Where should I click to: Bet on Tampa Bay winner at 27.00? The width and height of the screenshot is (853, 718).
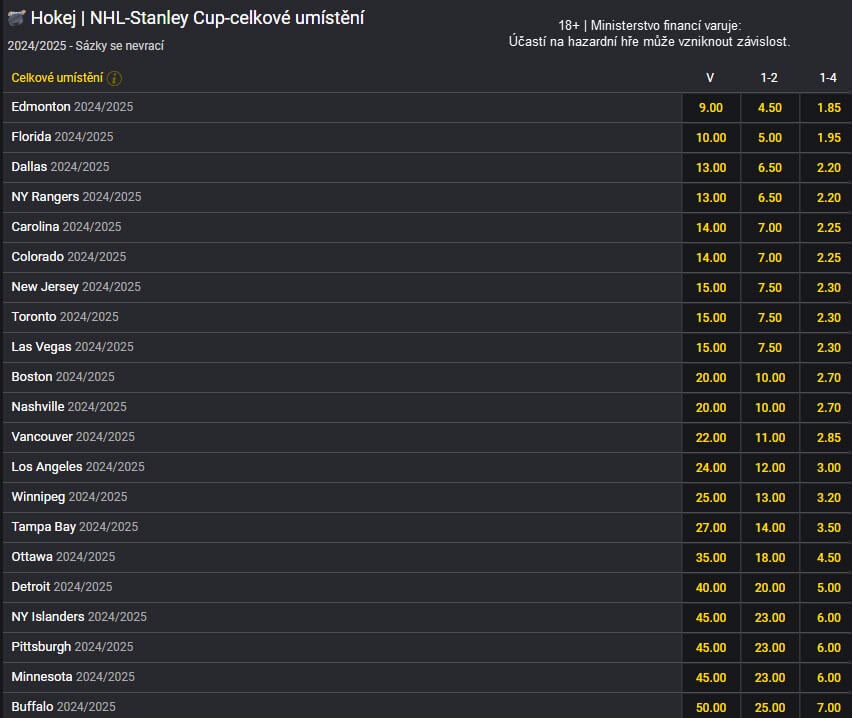click(x=710, y=527)
